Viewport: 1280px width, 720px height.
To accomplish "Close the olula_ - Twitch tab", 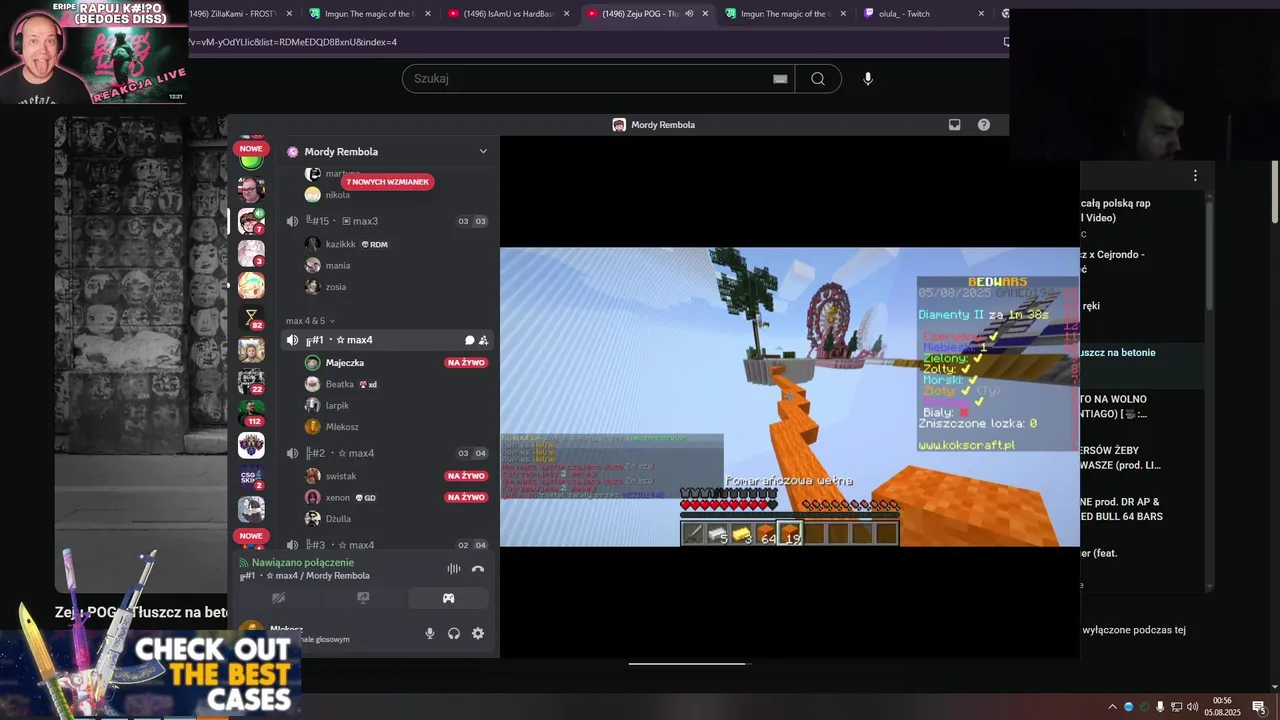I will tap(981, 14).
